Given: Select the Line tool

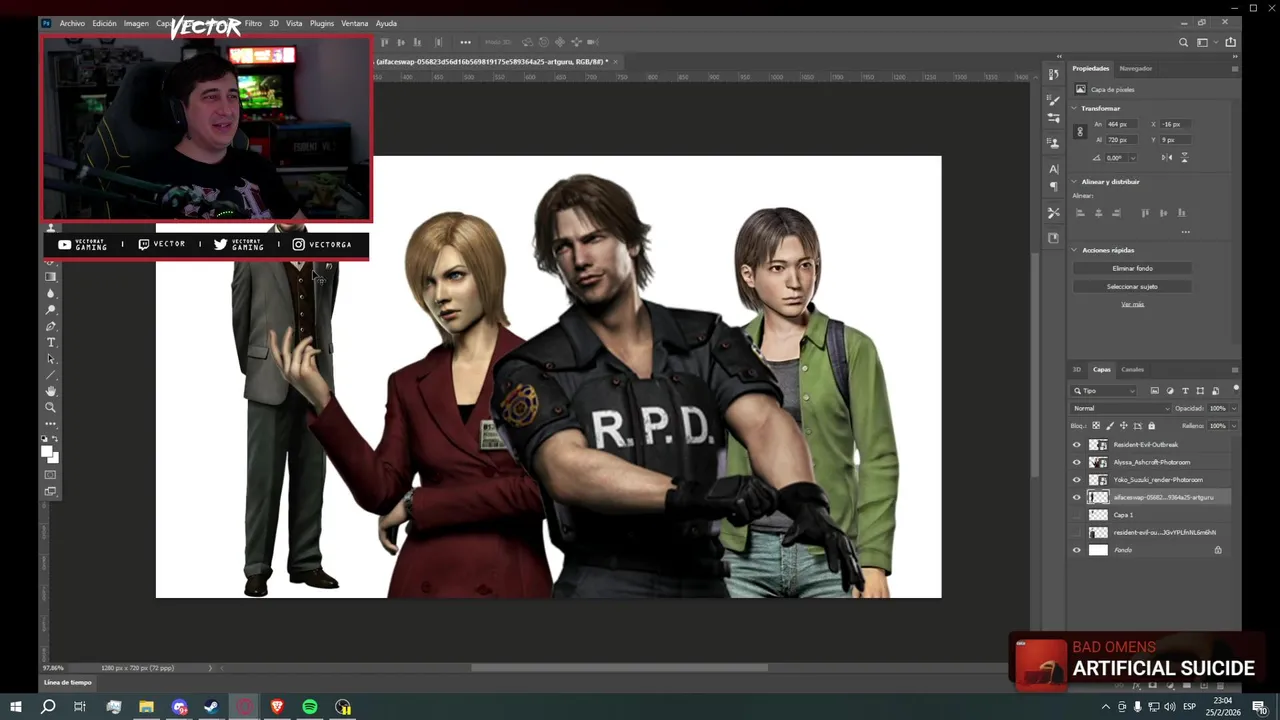Looking at the screenshot, I should tap(51, 375).
